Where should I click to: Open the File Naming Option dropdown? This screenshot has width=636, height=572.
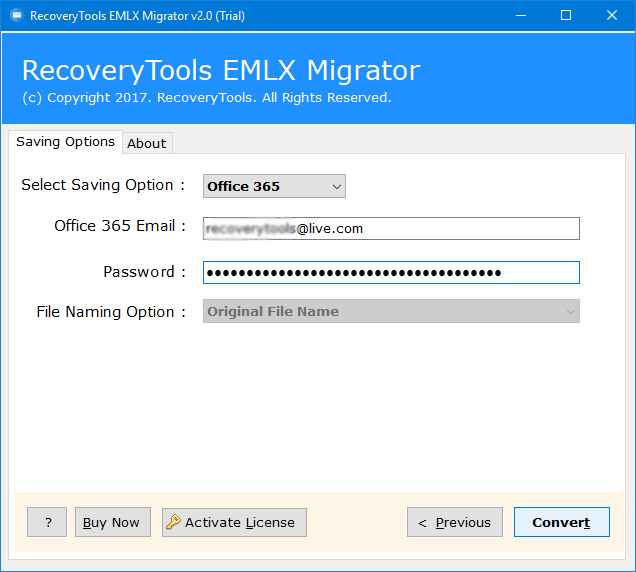coord(391,311)
